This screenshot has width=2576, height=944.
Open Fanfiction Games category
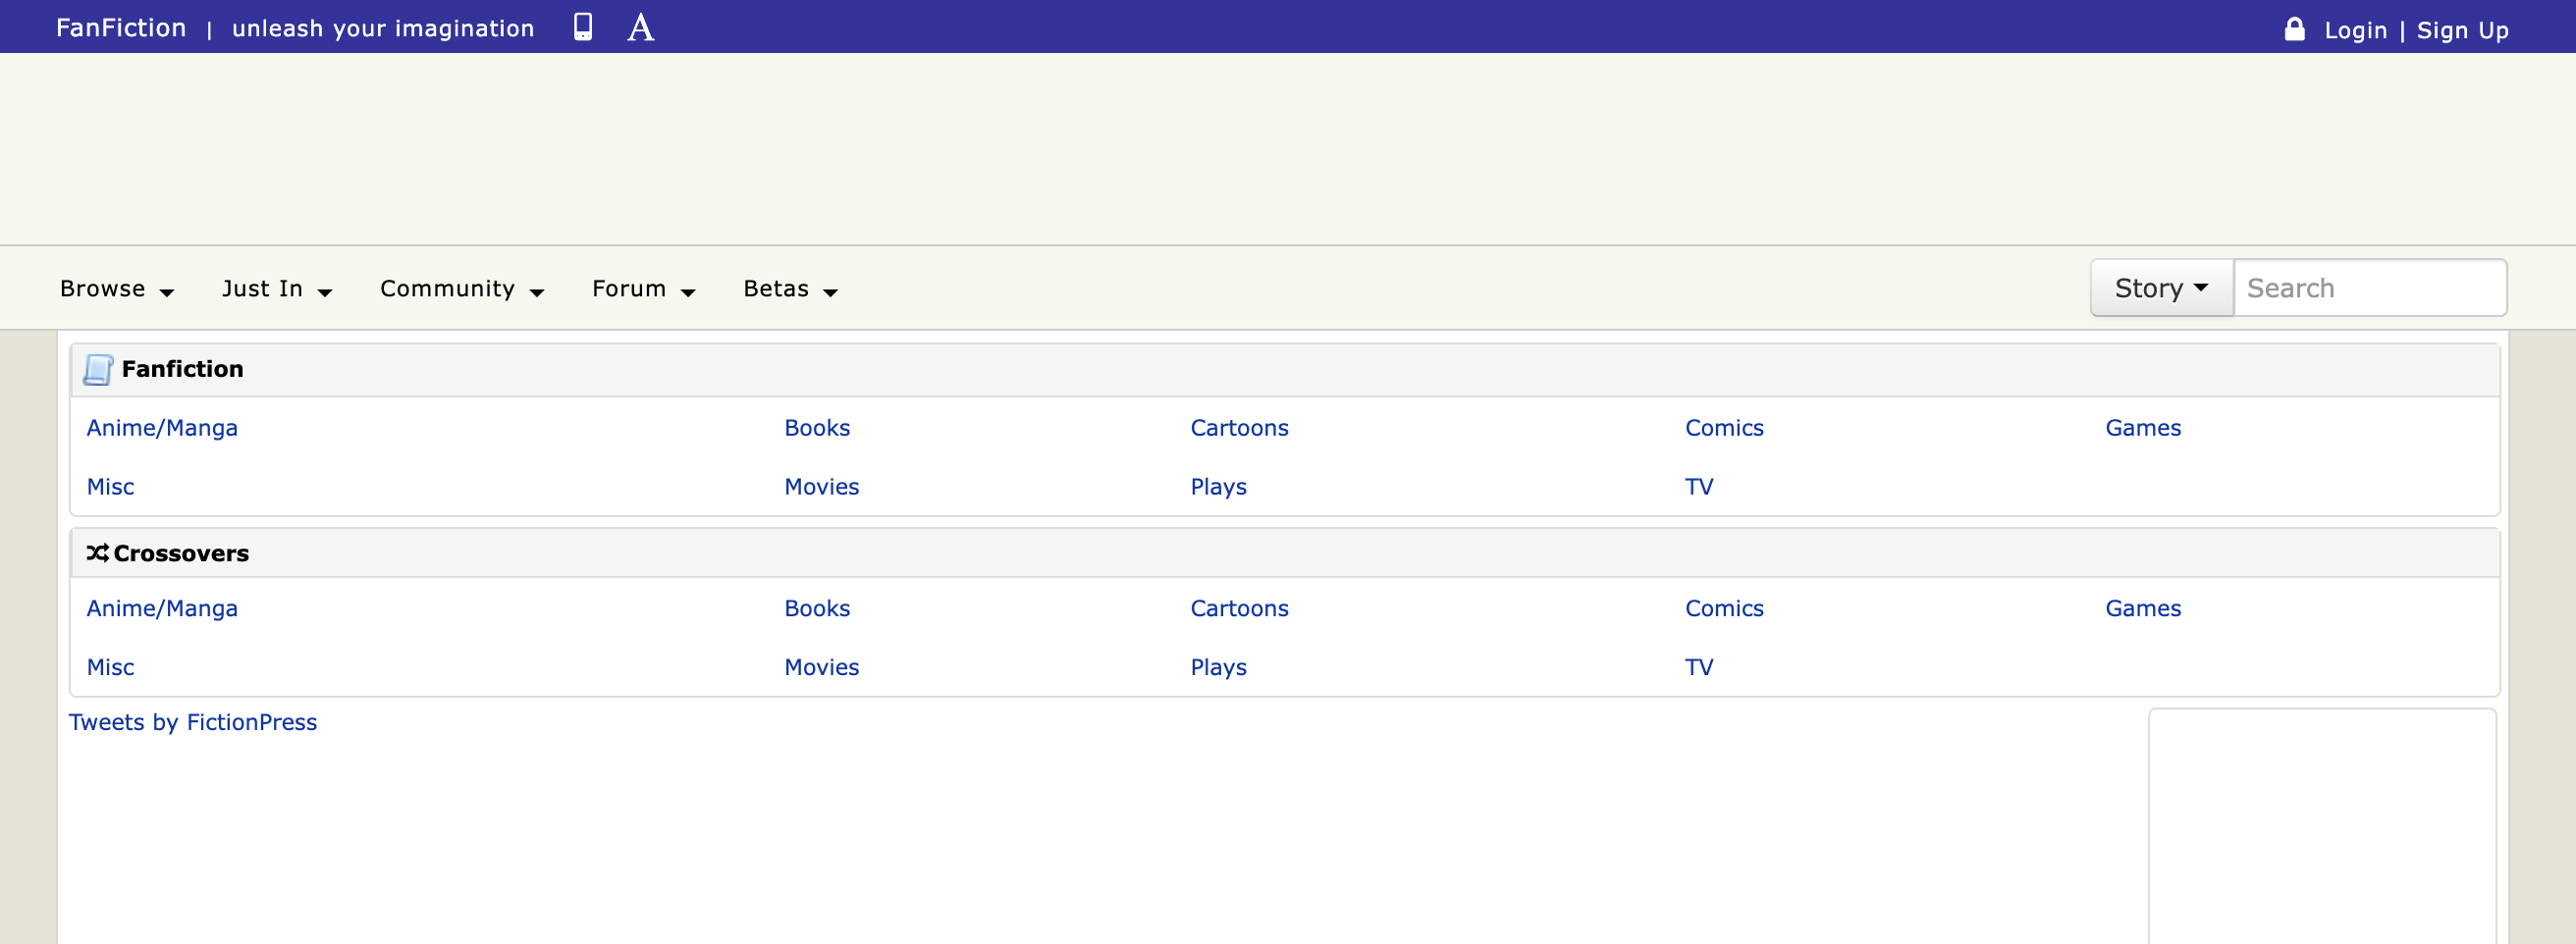[2143, 428]
